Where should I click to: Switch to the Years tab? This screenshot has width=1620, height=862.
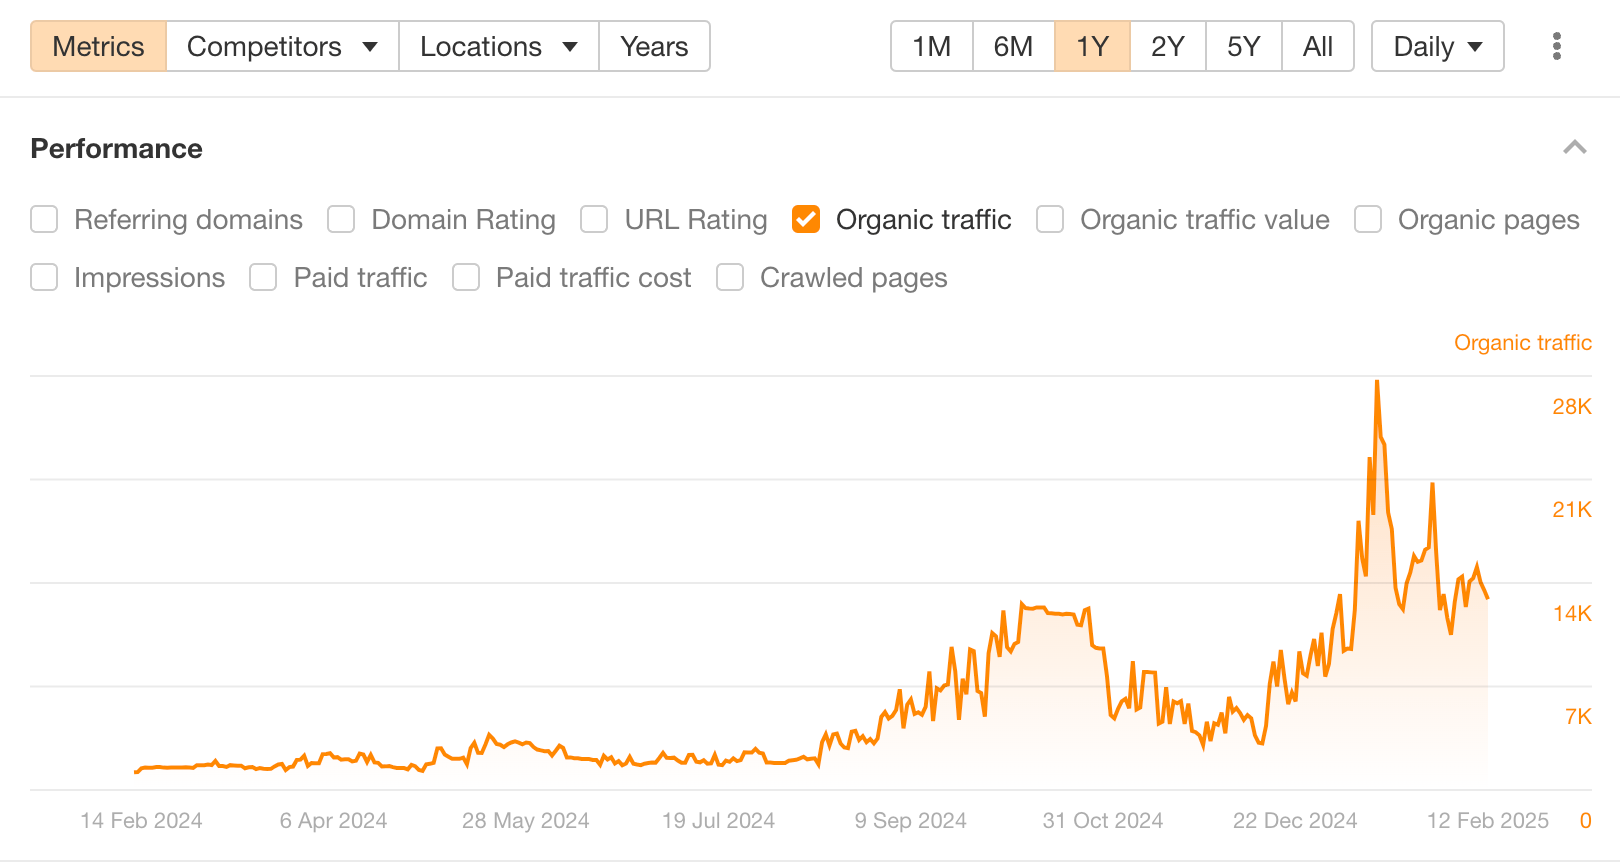[654, 46]
